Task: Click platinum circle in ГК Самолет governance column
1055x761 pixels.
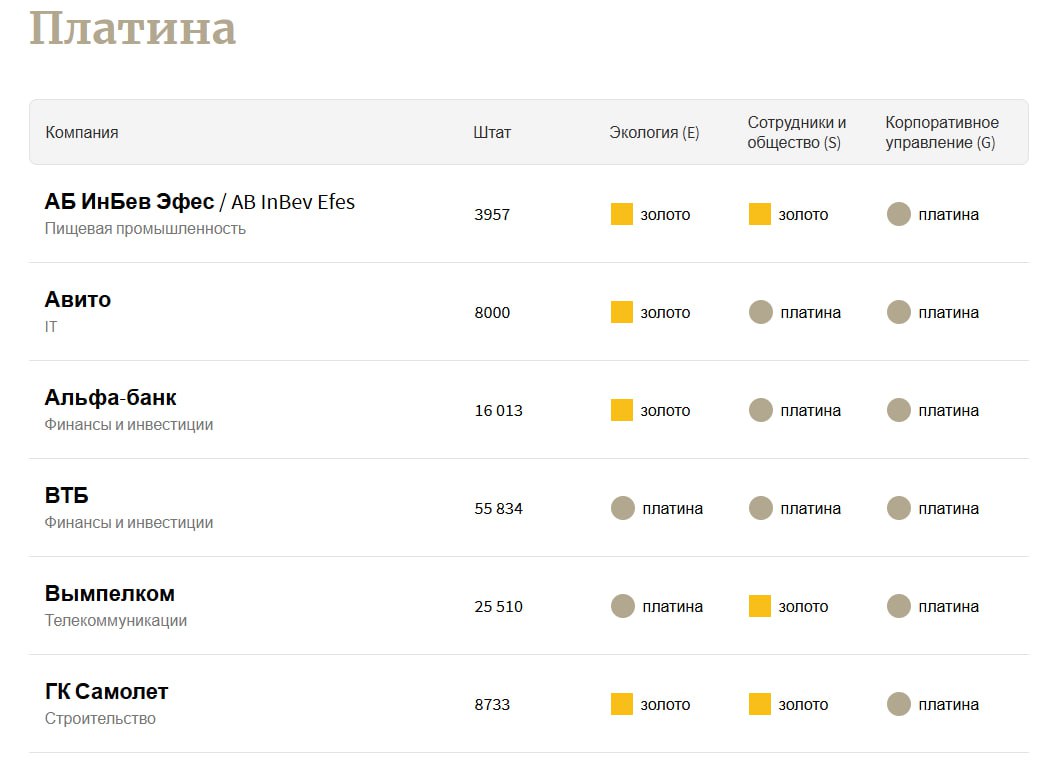Action: click(x=899, y=704)
